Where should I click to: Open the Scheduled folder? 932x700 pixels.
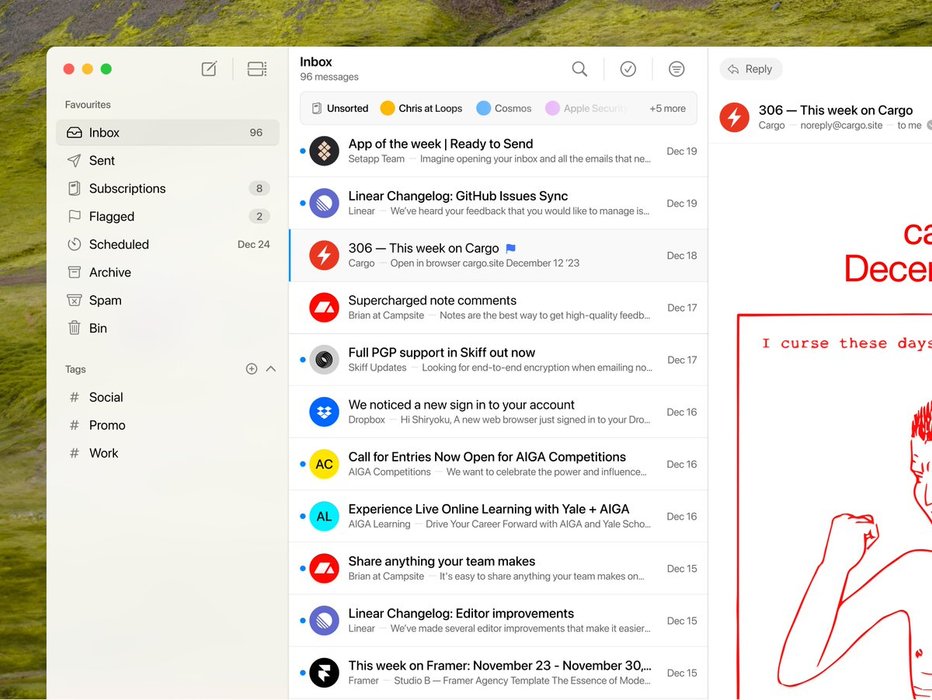point(168,244)
